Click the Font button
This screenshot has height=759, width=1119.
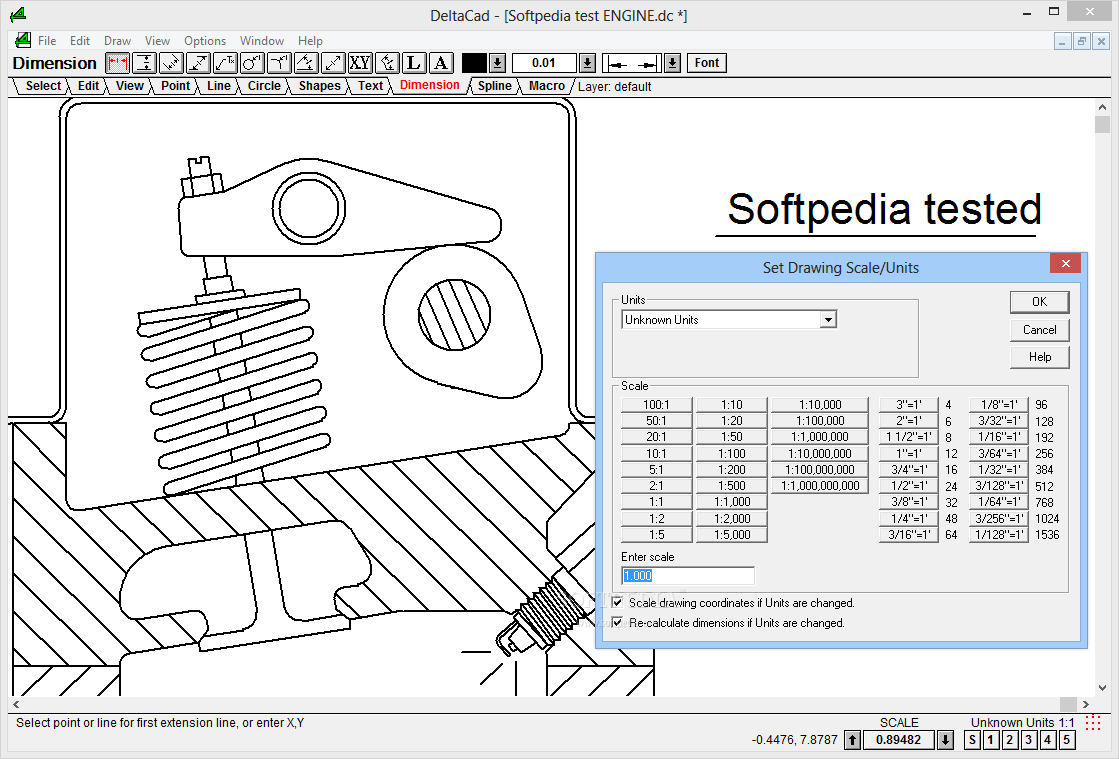[x=707, y=63]
